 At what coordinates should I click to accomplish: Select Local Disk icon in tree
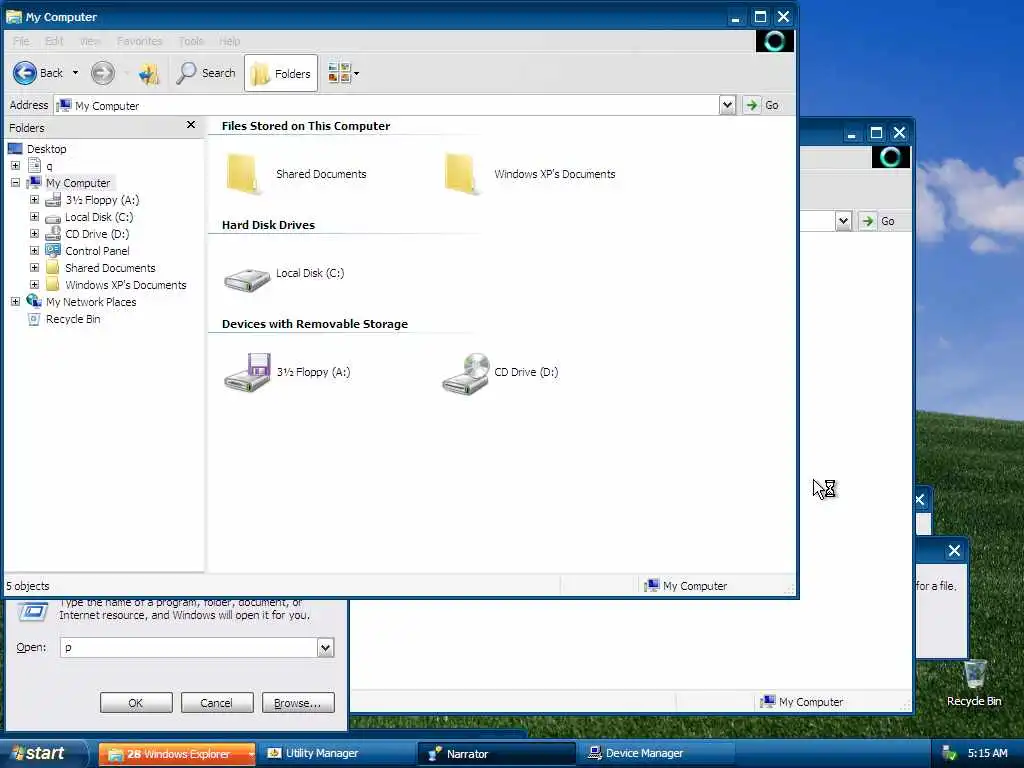53,217
